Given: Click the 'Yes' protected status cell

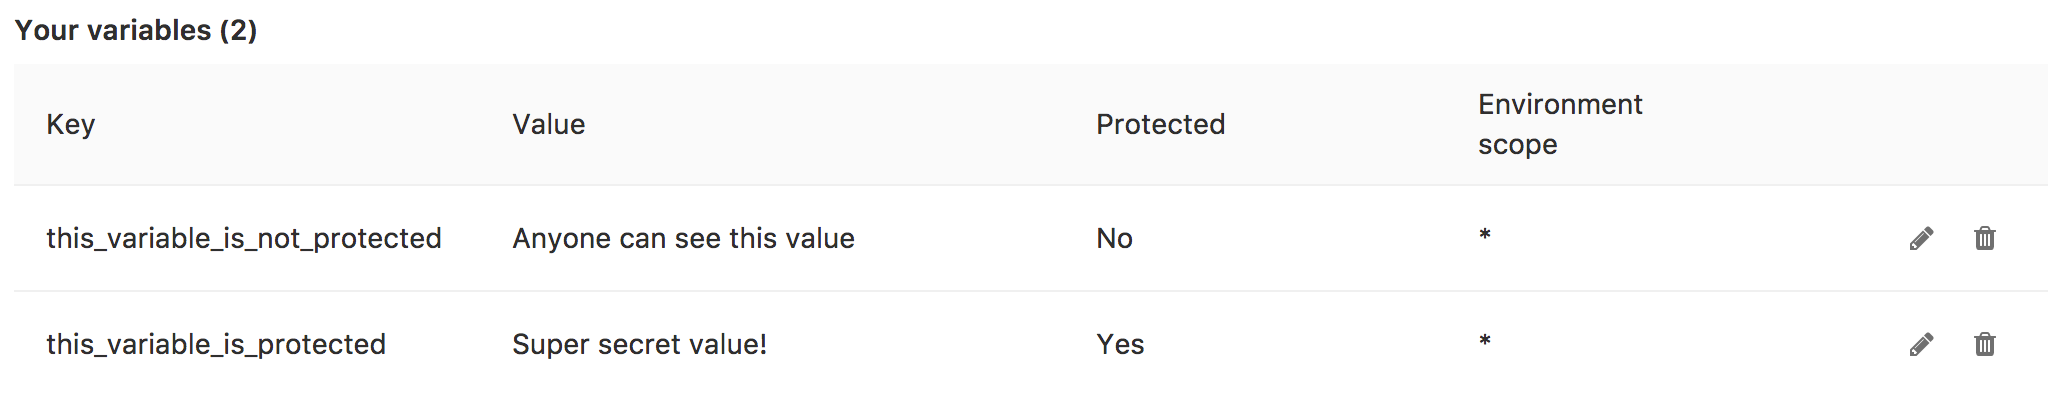Looking at the screenshot, I should click(1120, 345).
